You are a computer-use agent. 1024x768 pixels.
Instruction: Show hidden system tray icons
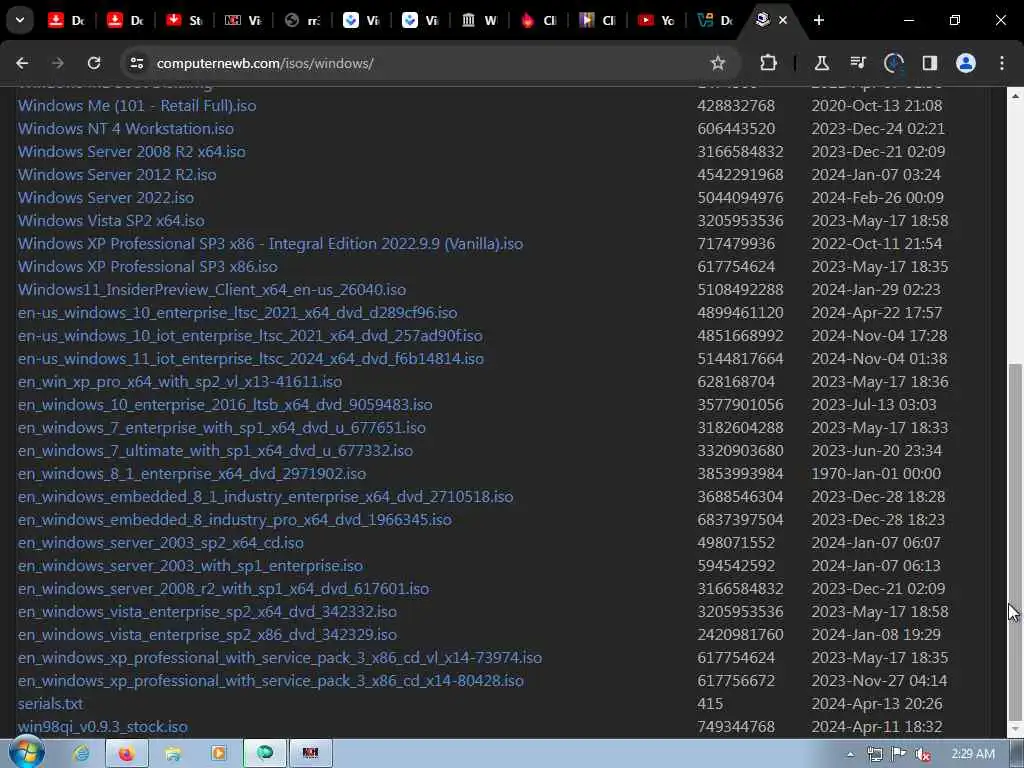pos(850,754)
